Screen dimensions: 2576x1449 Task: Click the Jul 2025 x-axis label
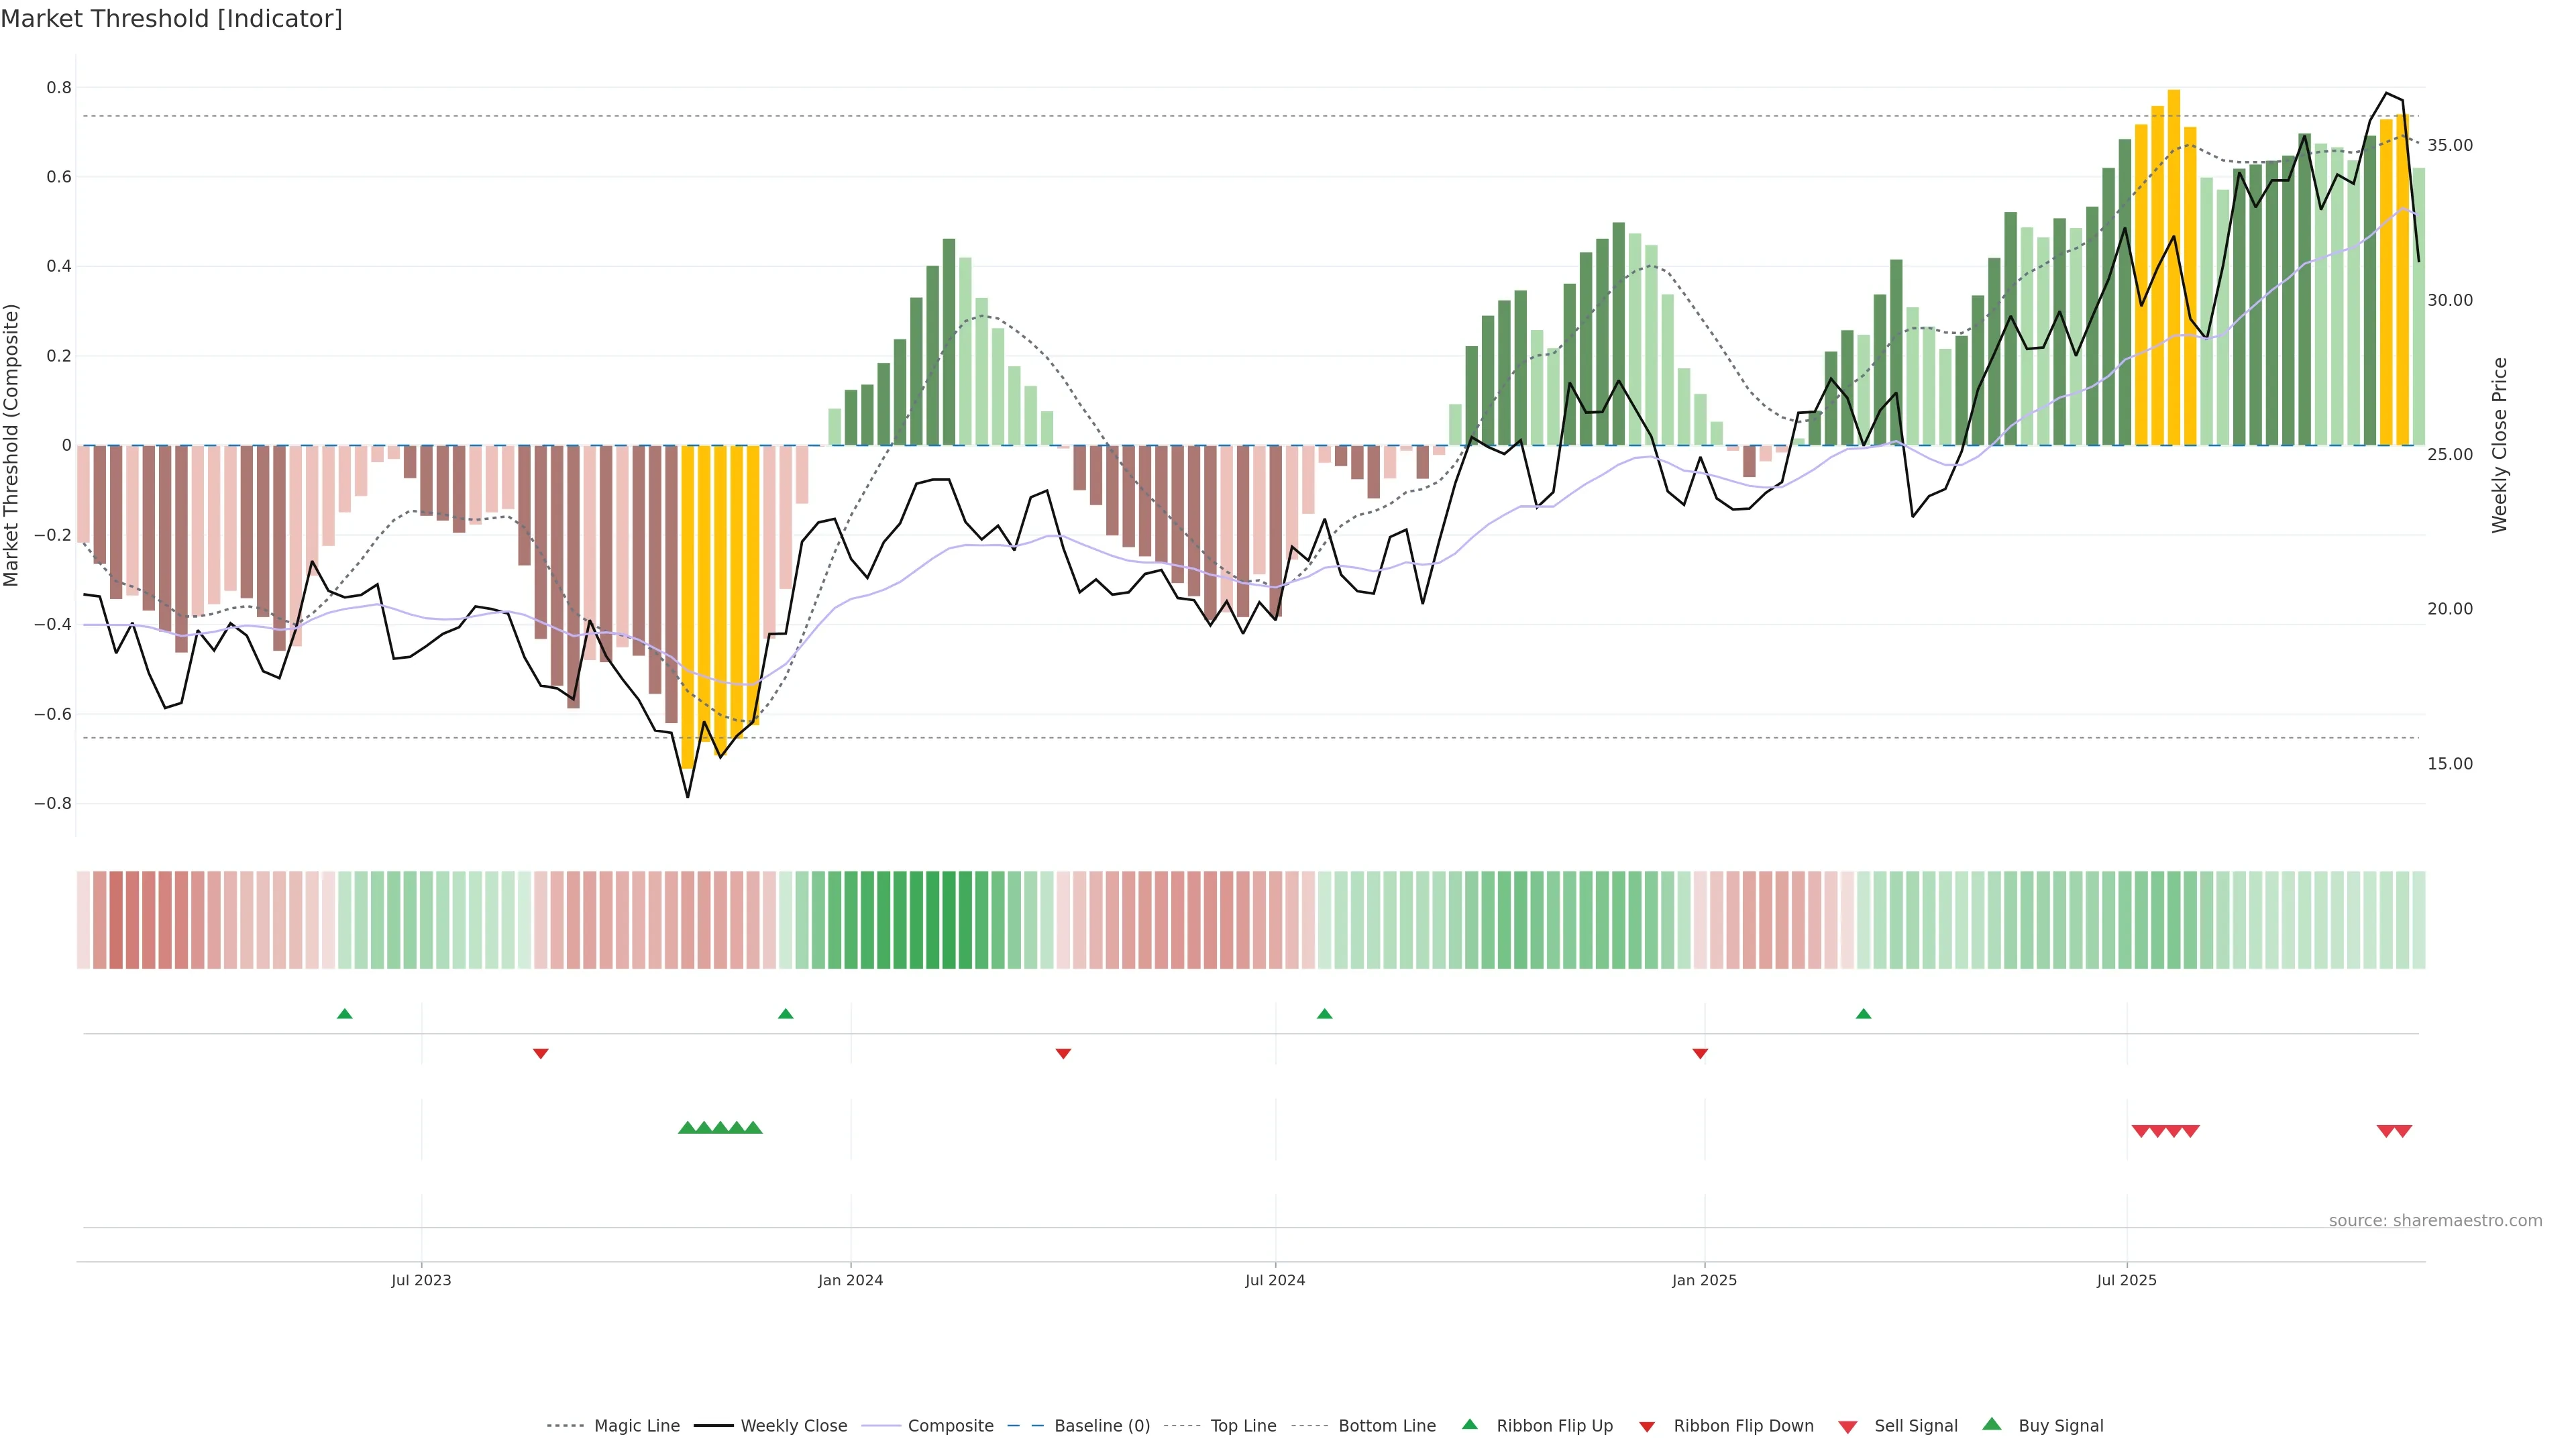coord(2126,1280)
